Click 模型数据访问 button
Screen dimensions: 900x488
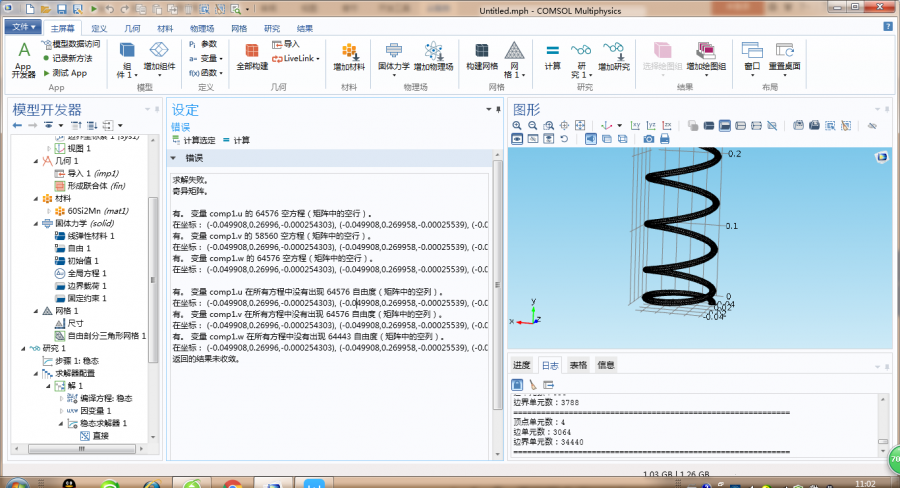coord(71,44)
